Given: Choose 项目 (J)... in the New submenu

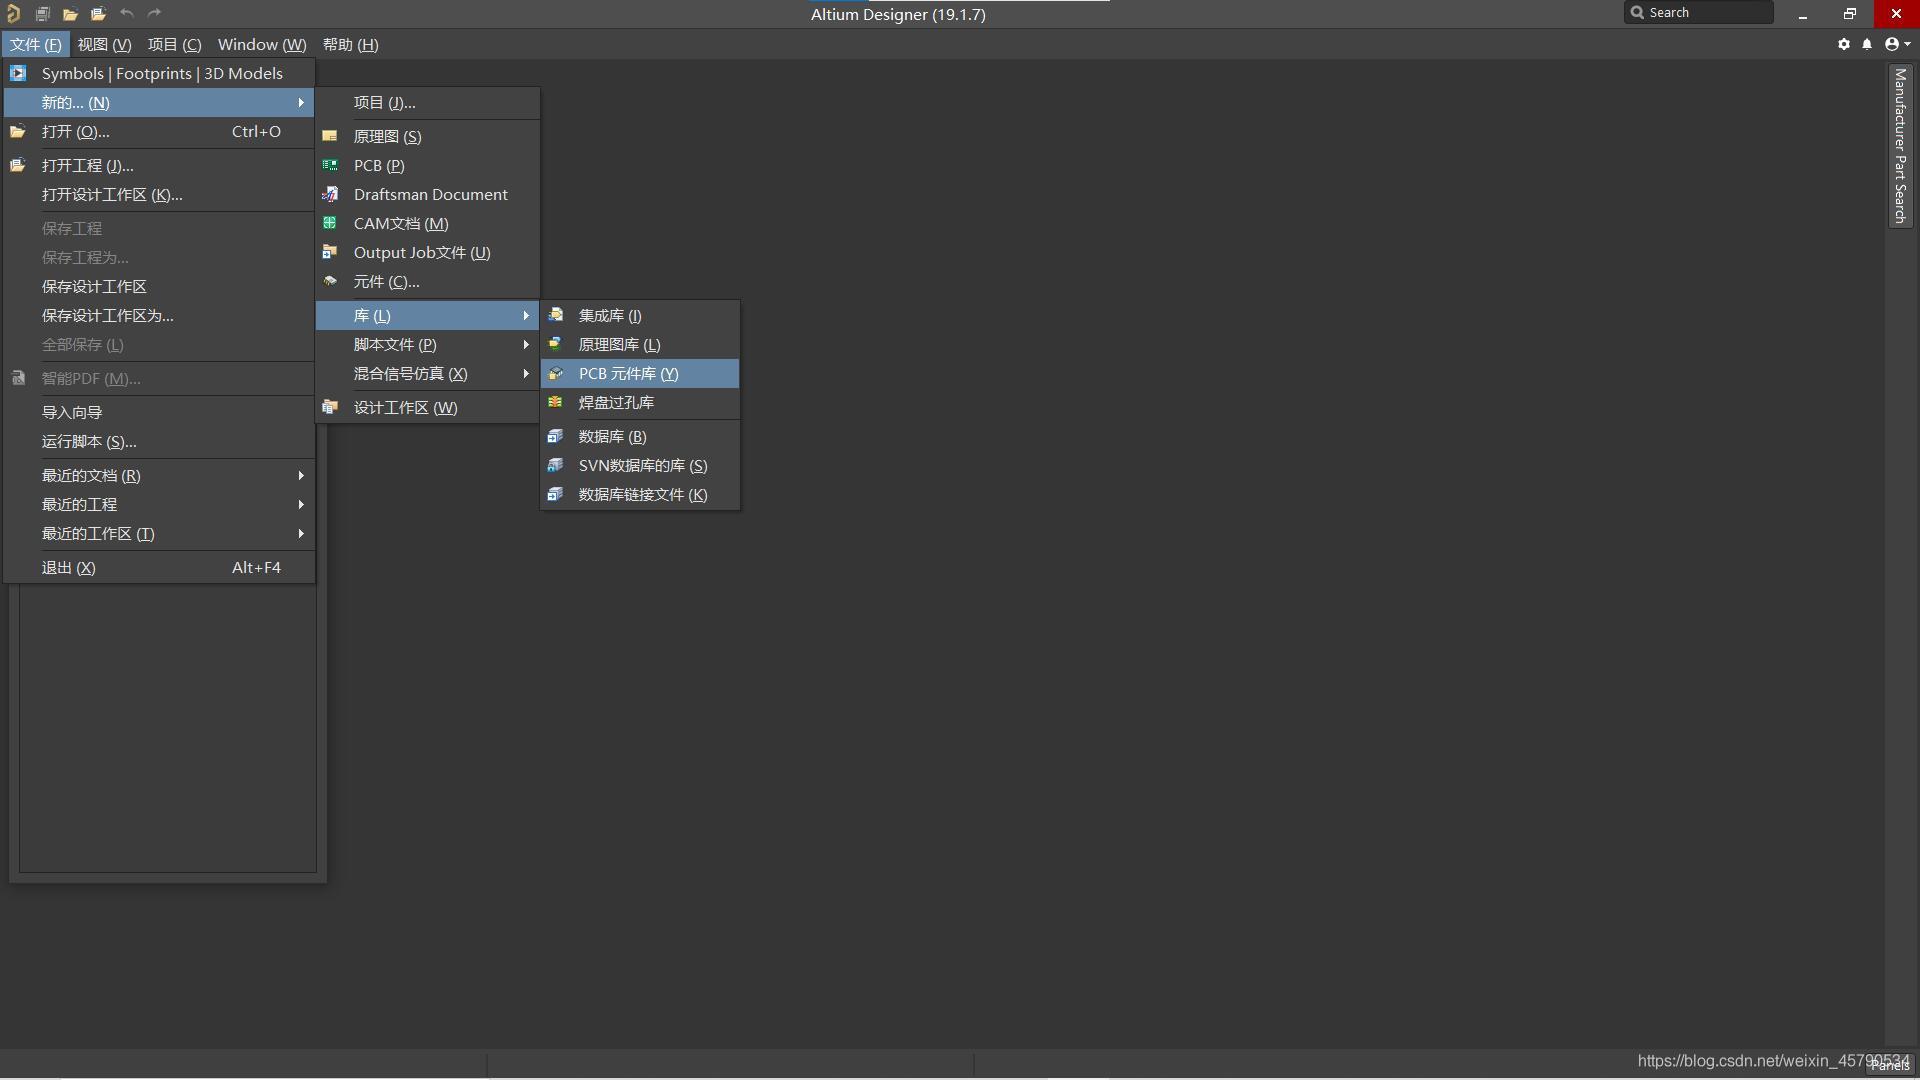Looking at the screenshot, I should point(428,102).
